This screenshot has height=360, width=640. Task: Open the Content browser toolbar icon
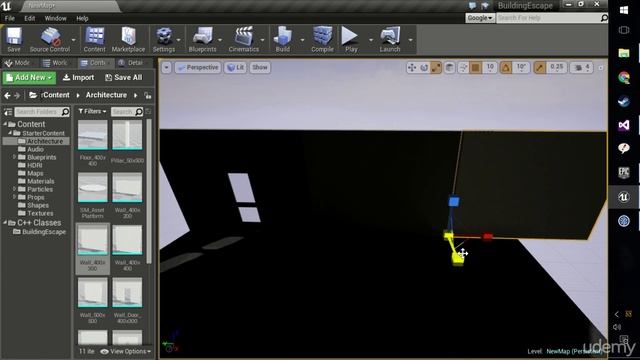point(94,40)
